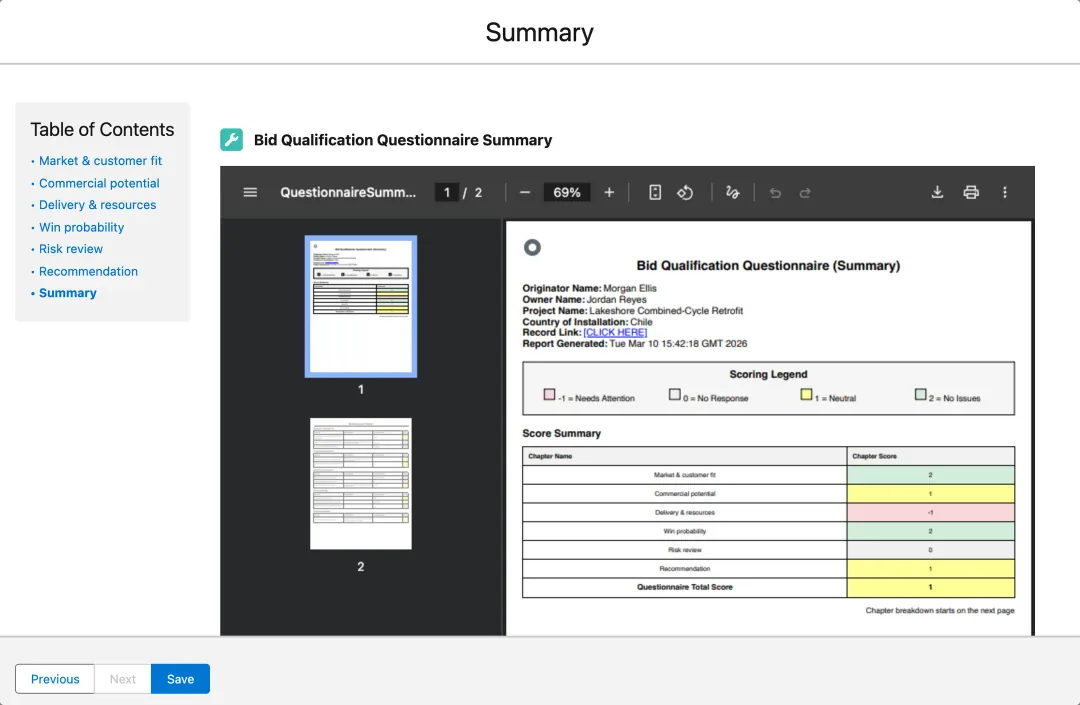The width and height of the screenshot is (1080, 705).
Task: Click the green No Issues legend swatch
Action: click(920, 394)
